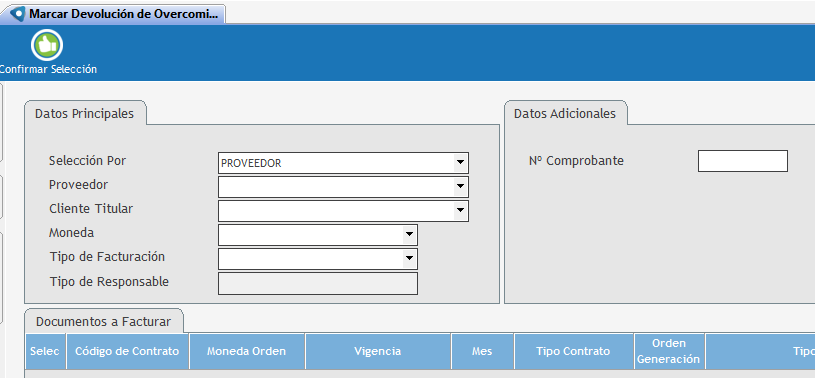Click the Moneda Orden column header

[x=247, y=351]
